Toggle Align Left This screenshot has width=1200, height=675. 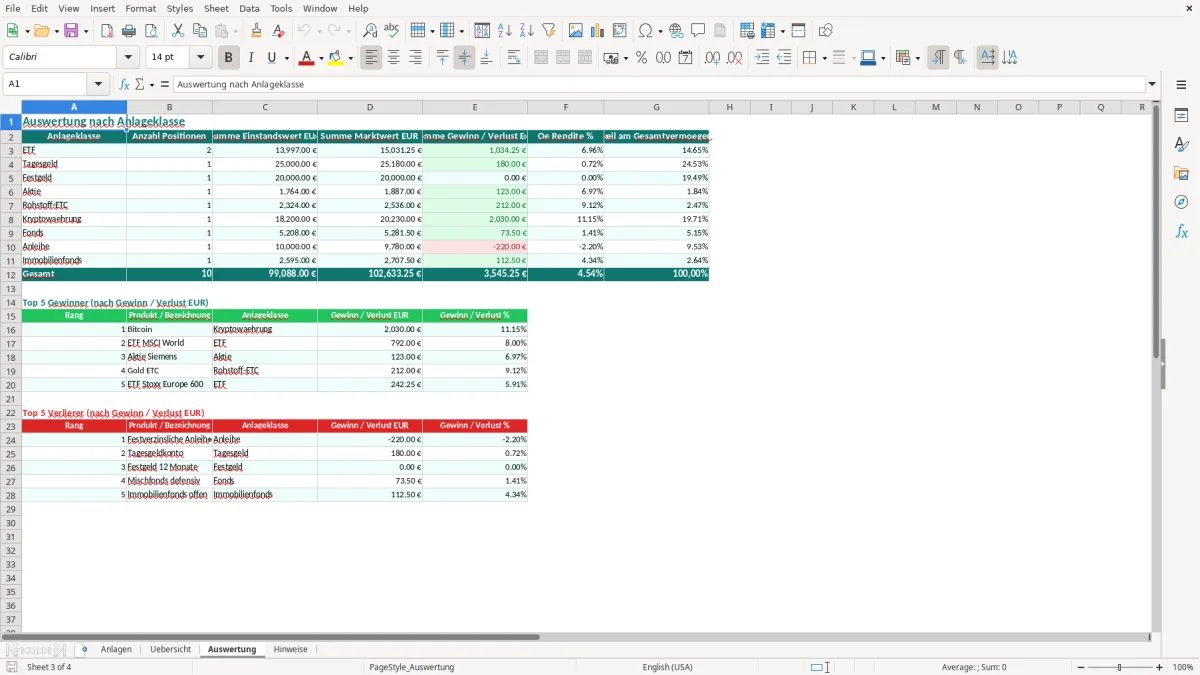point(372,58)
